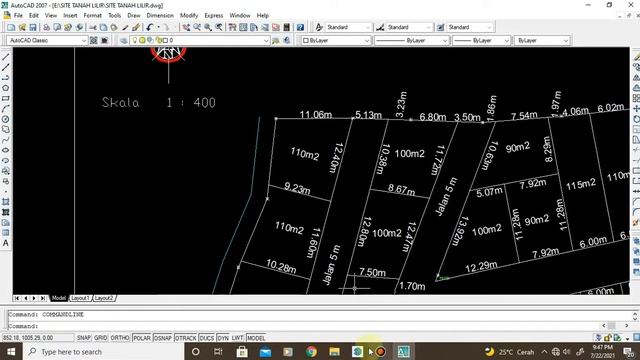This screenshot has height=360, width=640.
Task: Toggle POLAR tracking
Action: tap(142, 338)
